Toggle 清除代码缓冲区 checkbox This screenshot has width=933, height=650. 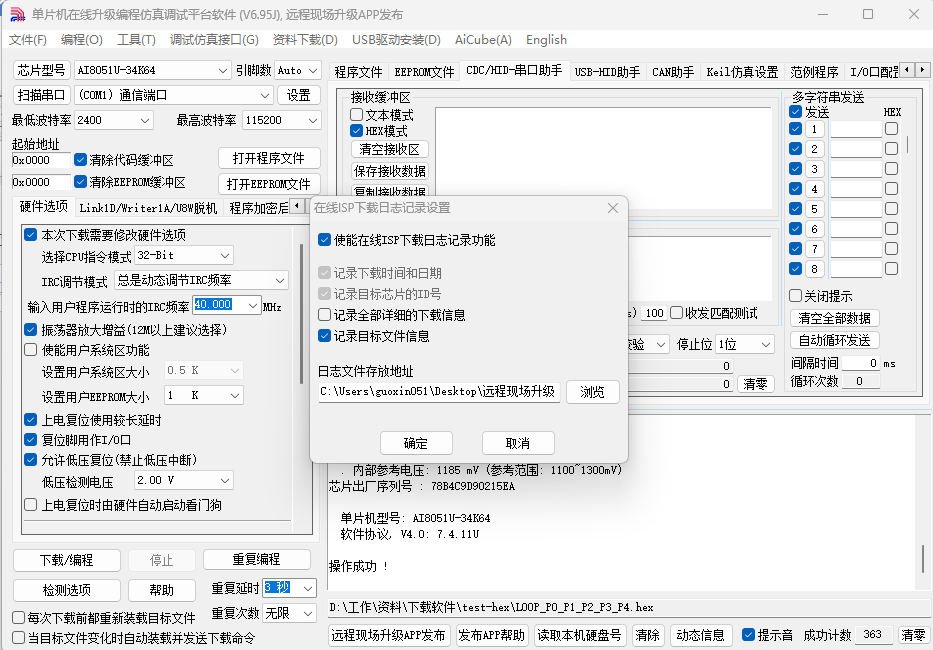80,160
